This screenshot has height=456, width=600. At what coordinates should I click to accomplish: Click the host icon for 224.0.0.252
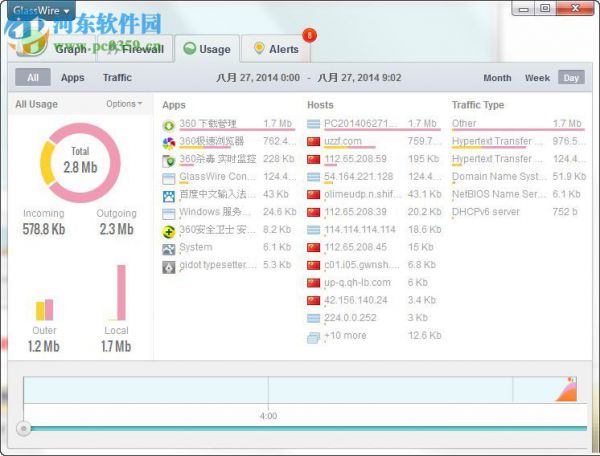click(x=313, y=318)
